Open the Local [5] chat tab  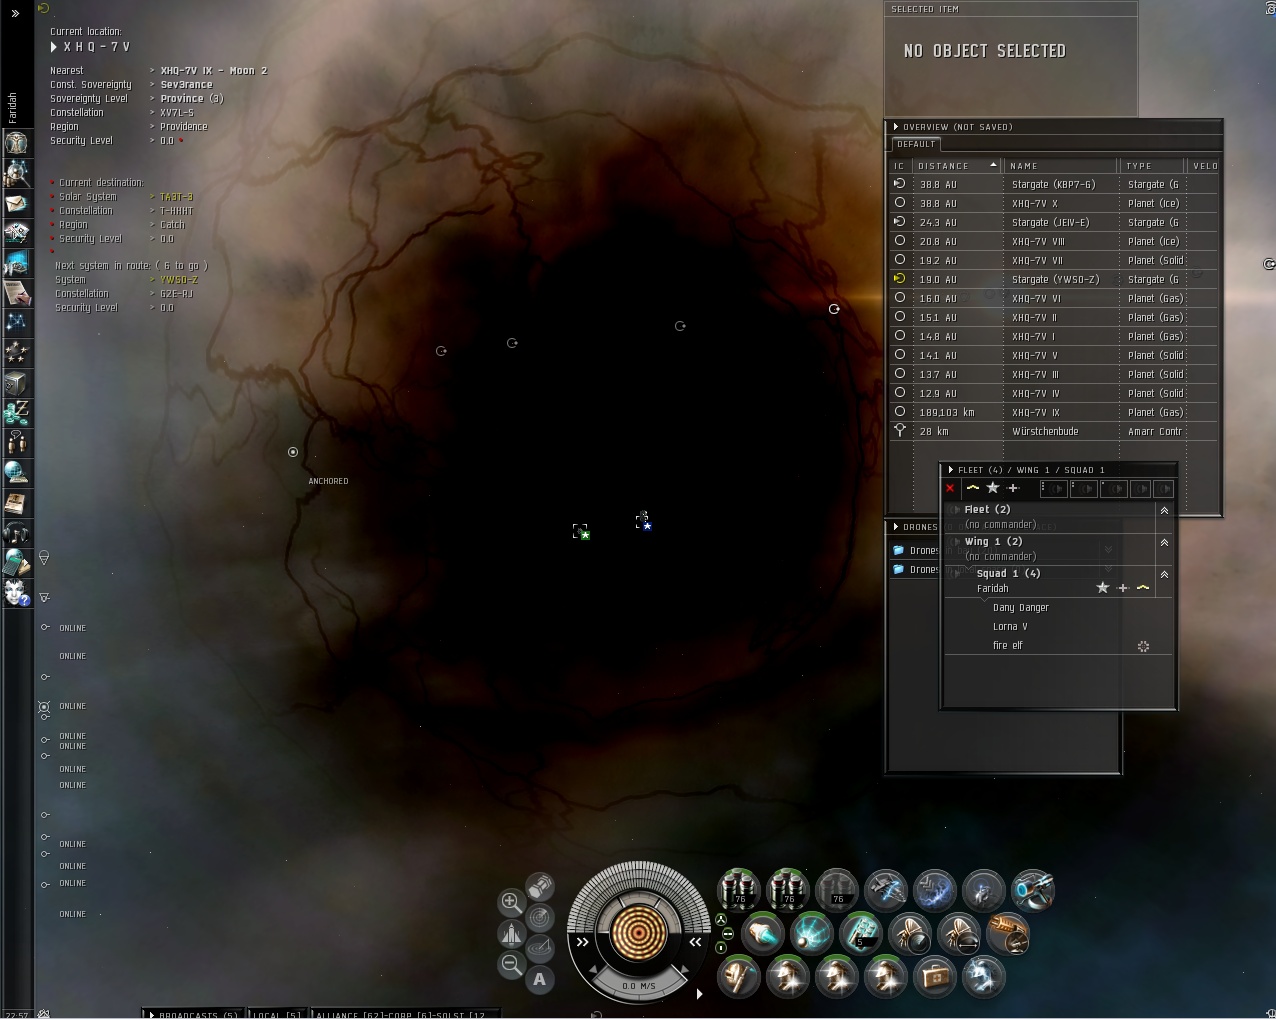277,1014
